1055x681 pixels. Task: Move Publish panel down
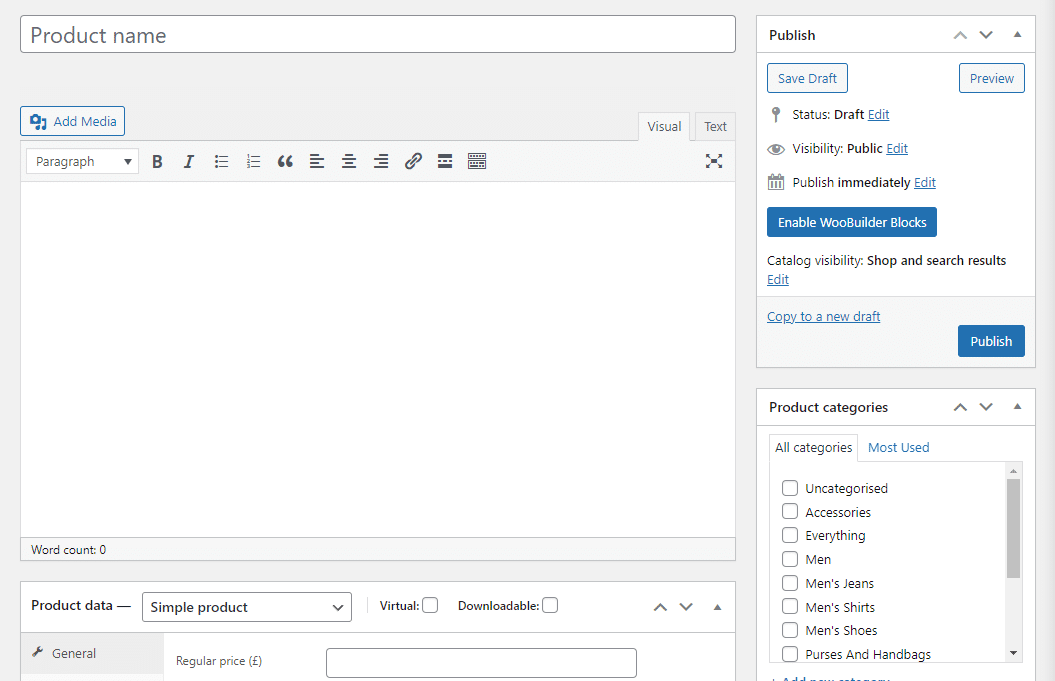tap(986, 35)
